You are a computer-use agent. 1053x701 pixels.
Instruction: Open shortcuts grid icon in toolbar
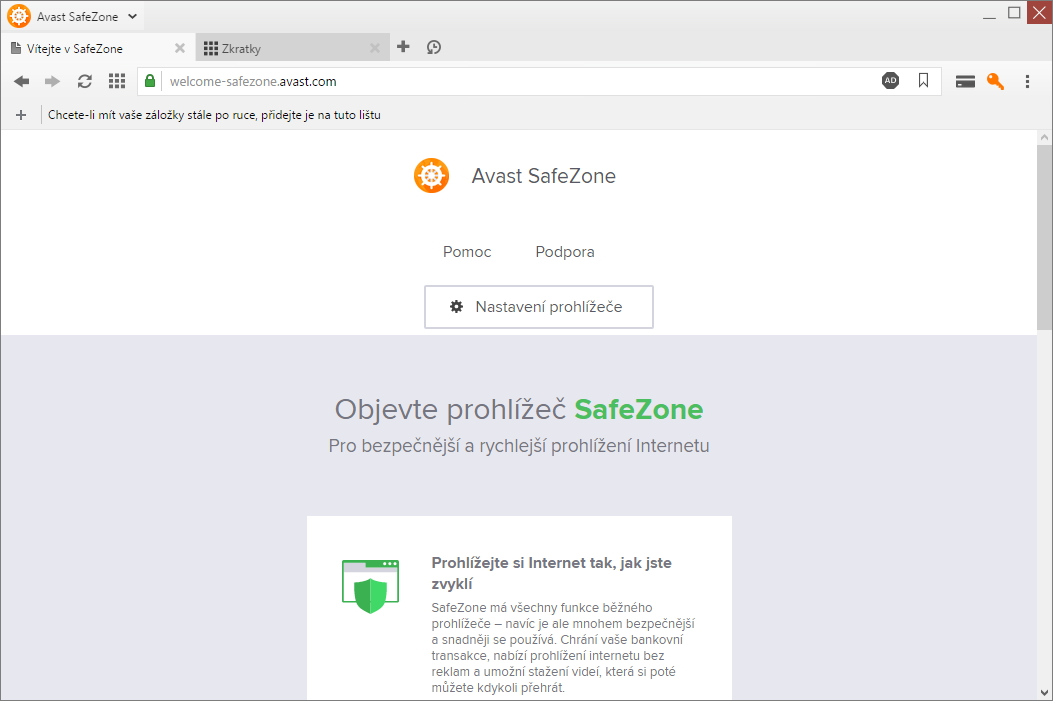(117, 81)
